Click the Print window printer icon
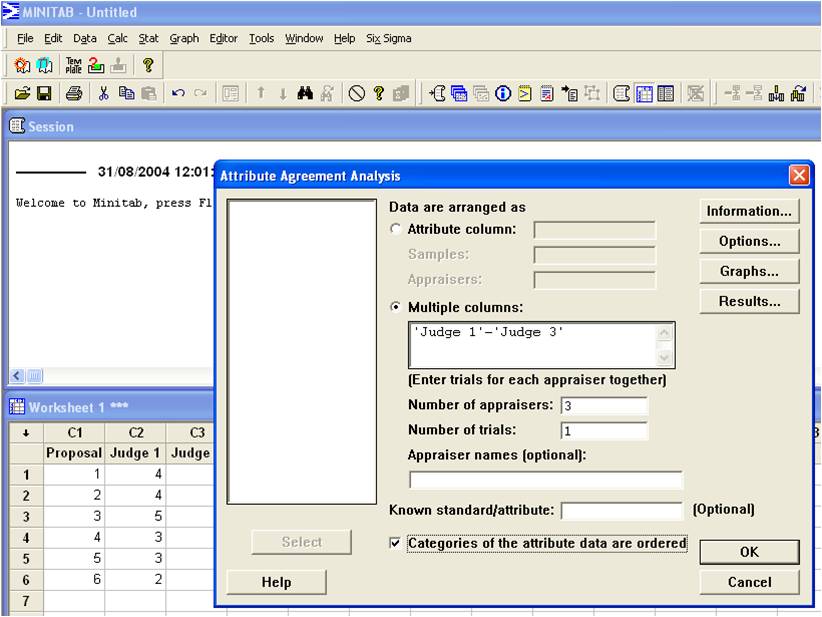 pyautogui.click(x=74, y=94)
